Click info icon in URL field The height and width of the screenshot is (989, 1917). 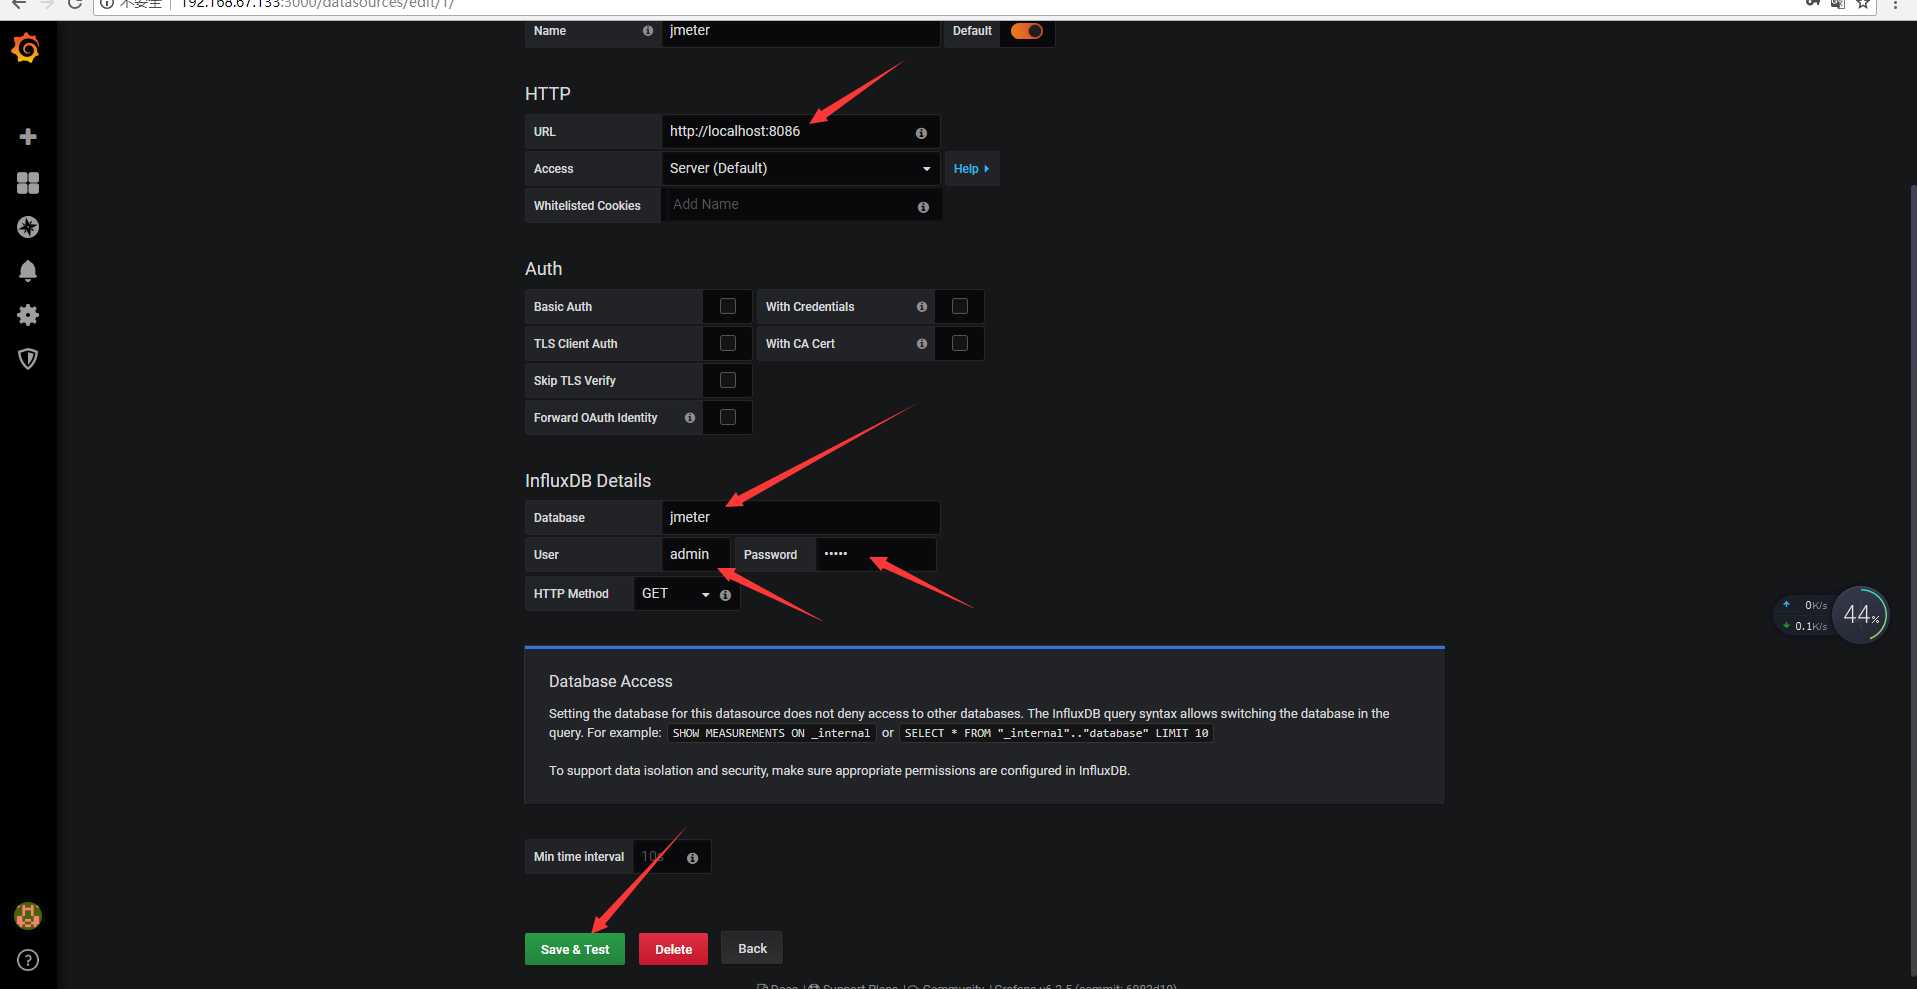921,133
